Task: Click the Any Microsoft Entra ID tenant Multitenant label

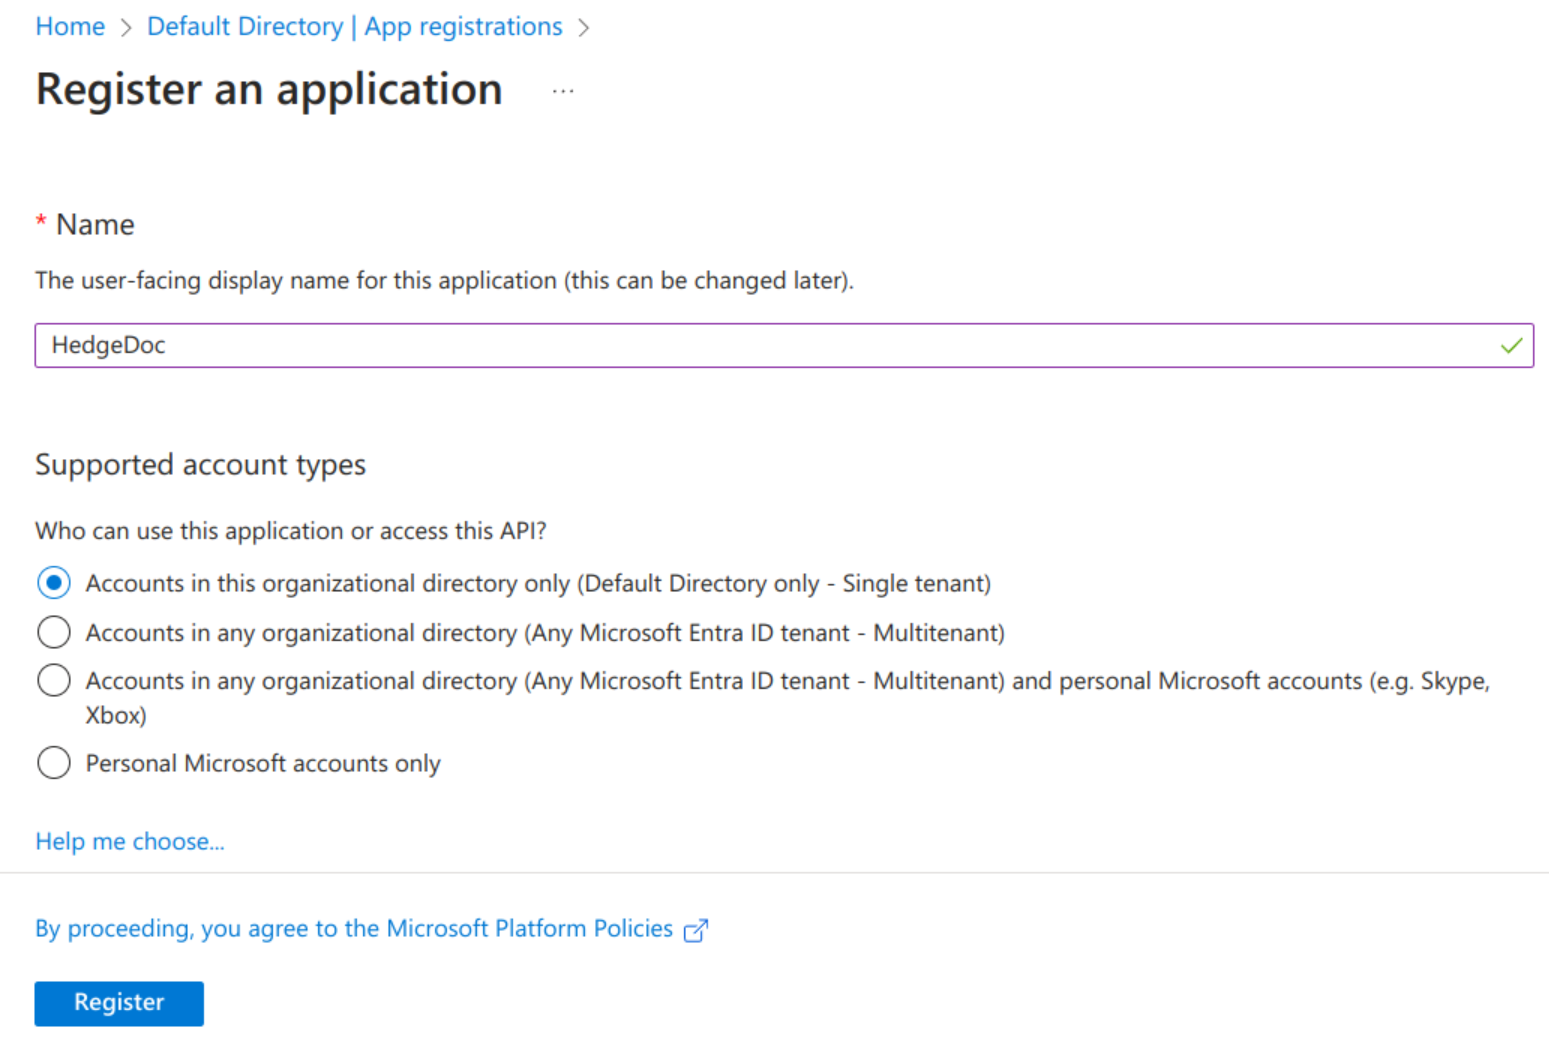Action: pyautogui.click(x=545, y=632)
